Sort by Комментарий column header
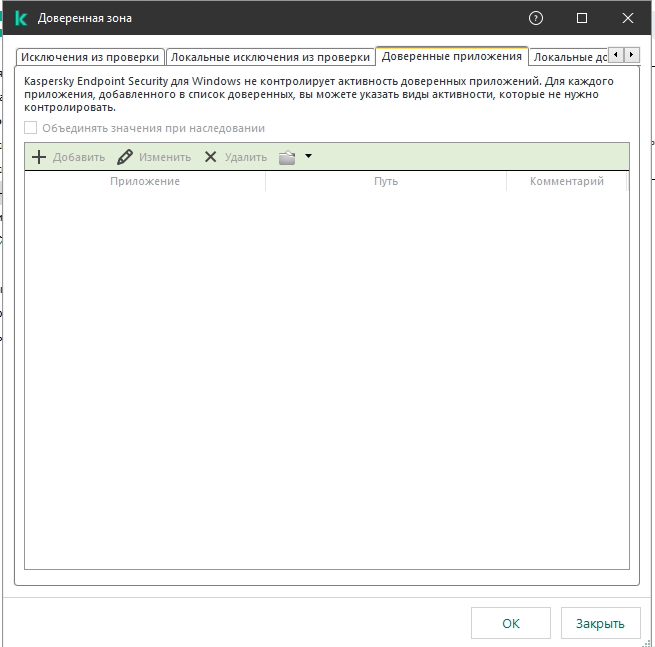 [x=567, y=181]
